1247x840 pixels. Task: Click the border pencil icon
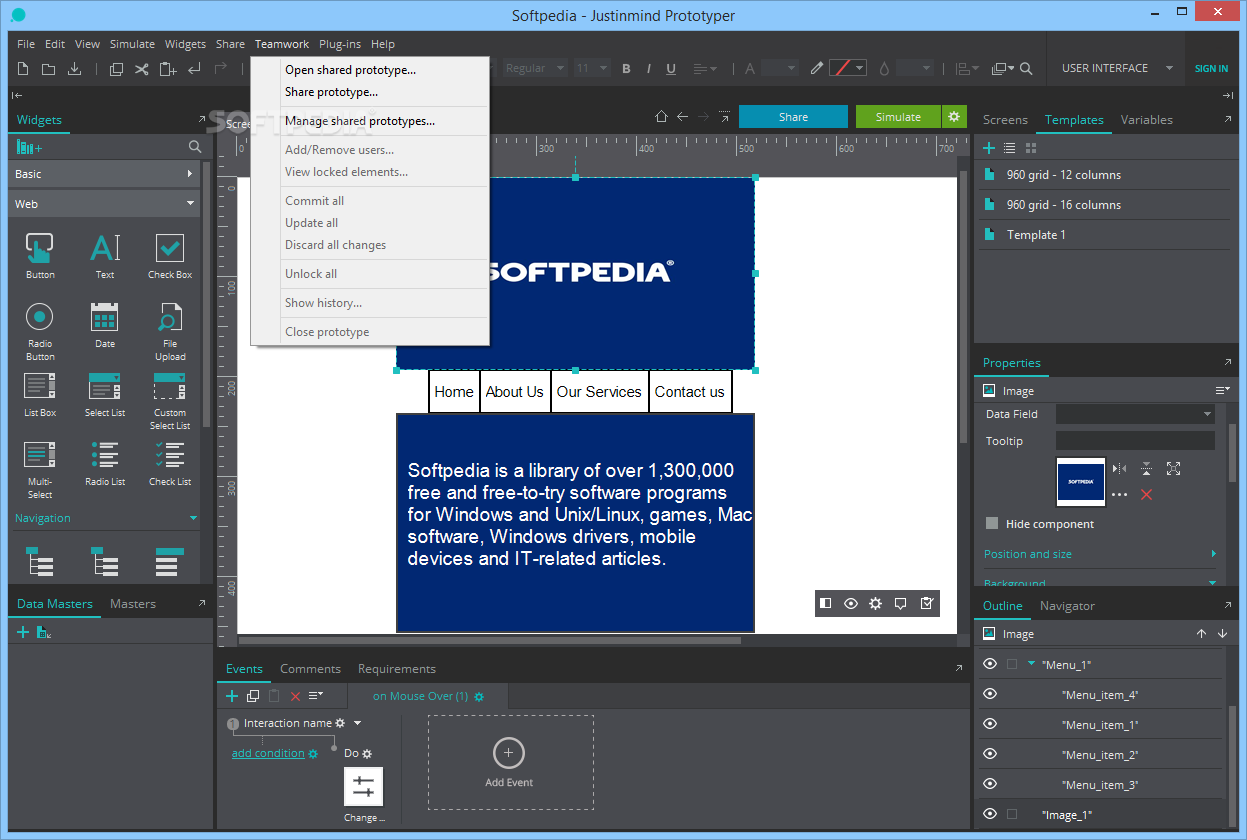pyautogui.click(x=817, y=68)
